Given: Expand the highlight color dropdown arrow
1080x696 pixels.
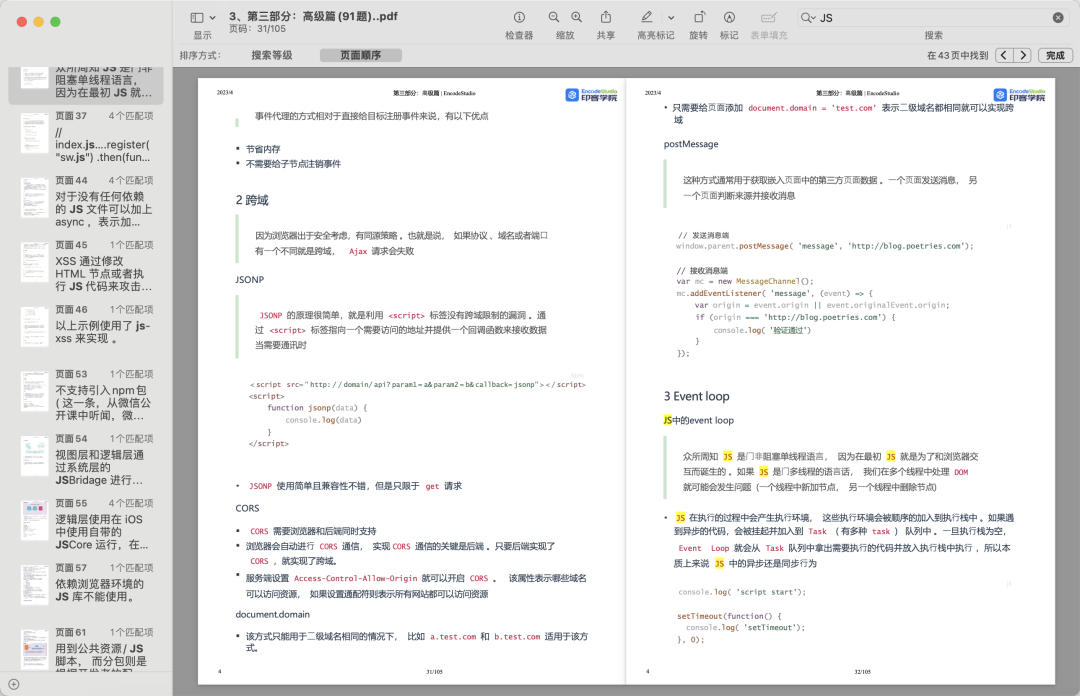Looking at the screenshot, I should point(671,18).
